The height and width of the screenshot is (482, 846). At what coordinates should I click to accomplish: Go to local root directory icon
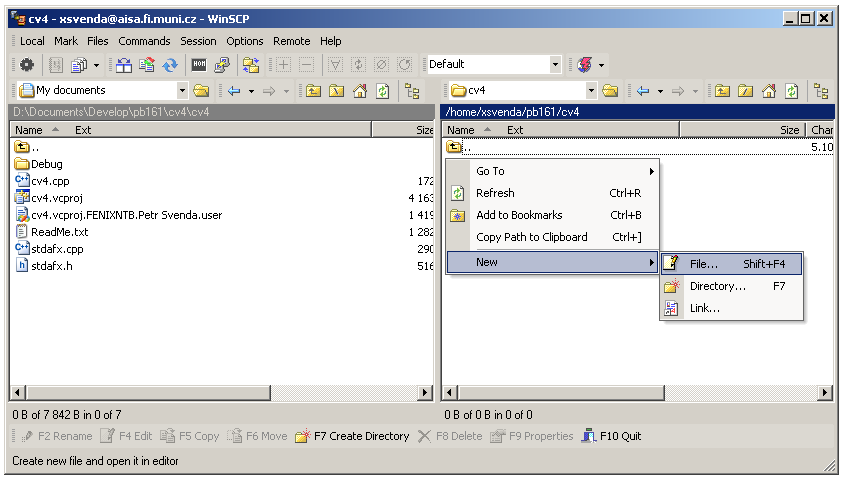coord(337,91)
